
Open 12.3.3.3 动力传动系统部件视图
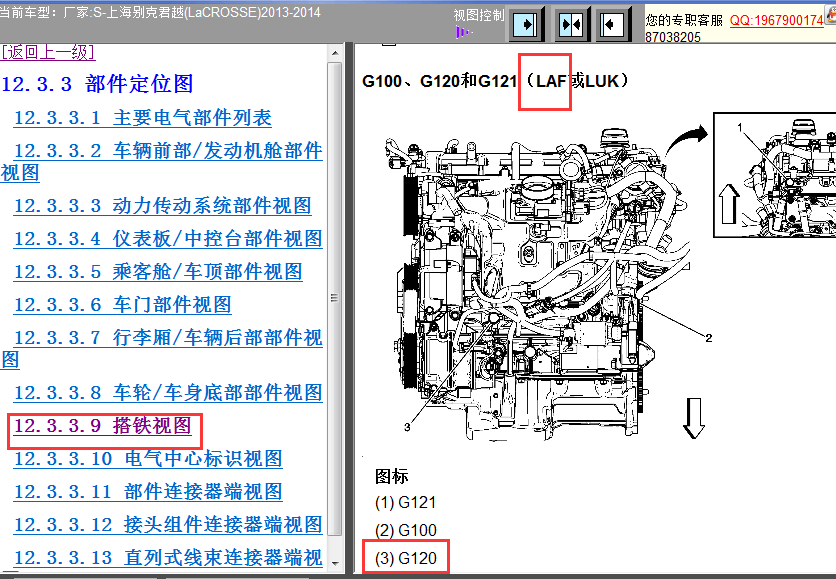click(x=162, y=206)
